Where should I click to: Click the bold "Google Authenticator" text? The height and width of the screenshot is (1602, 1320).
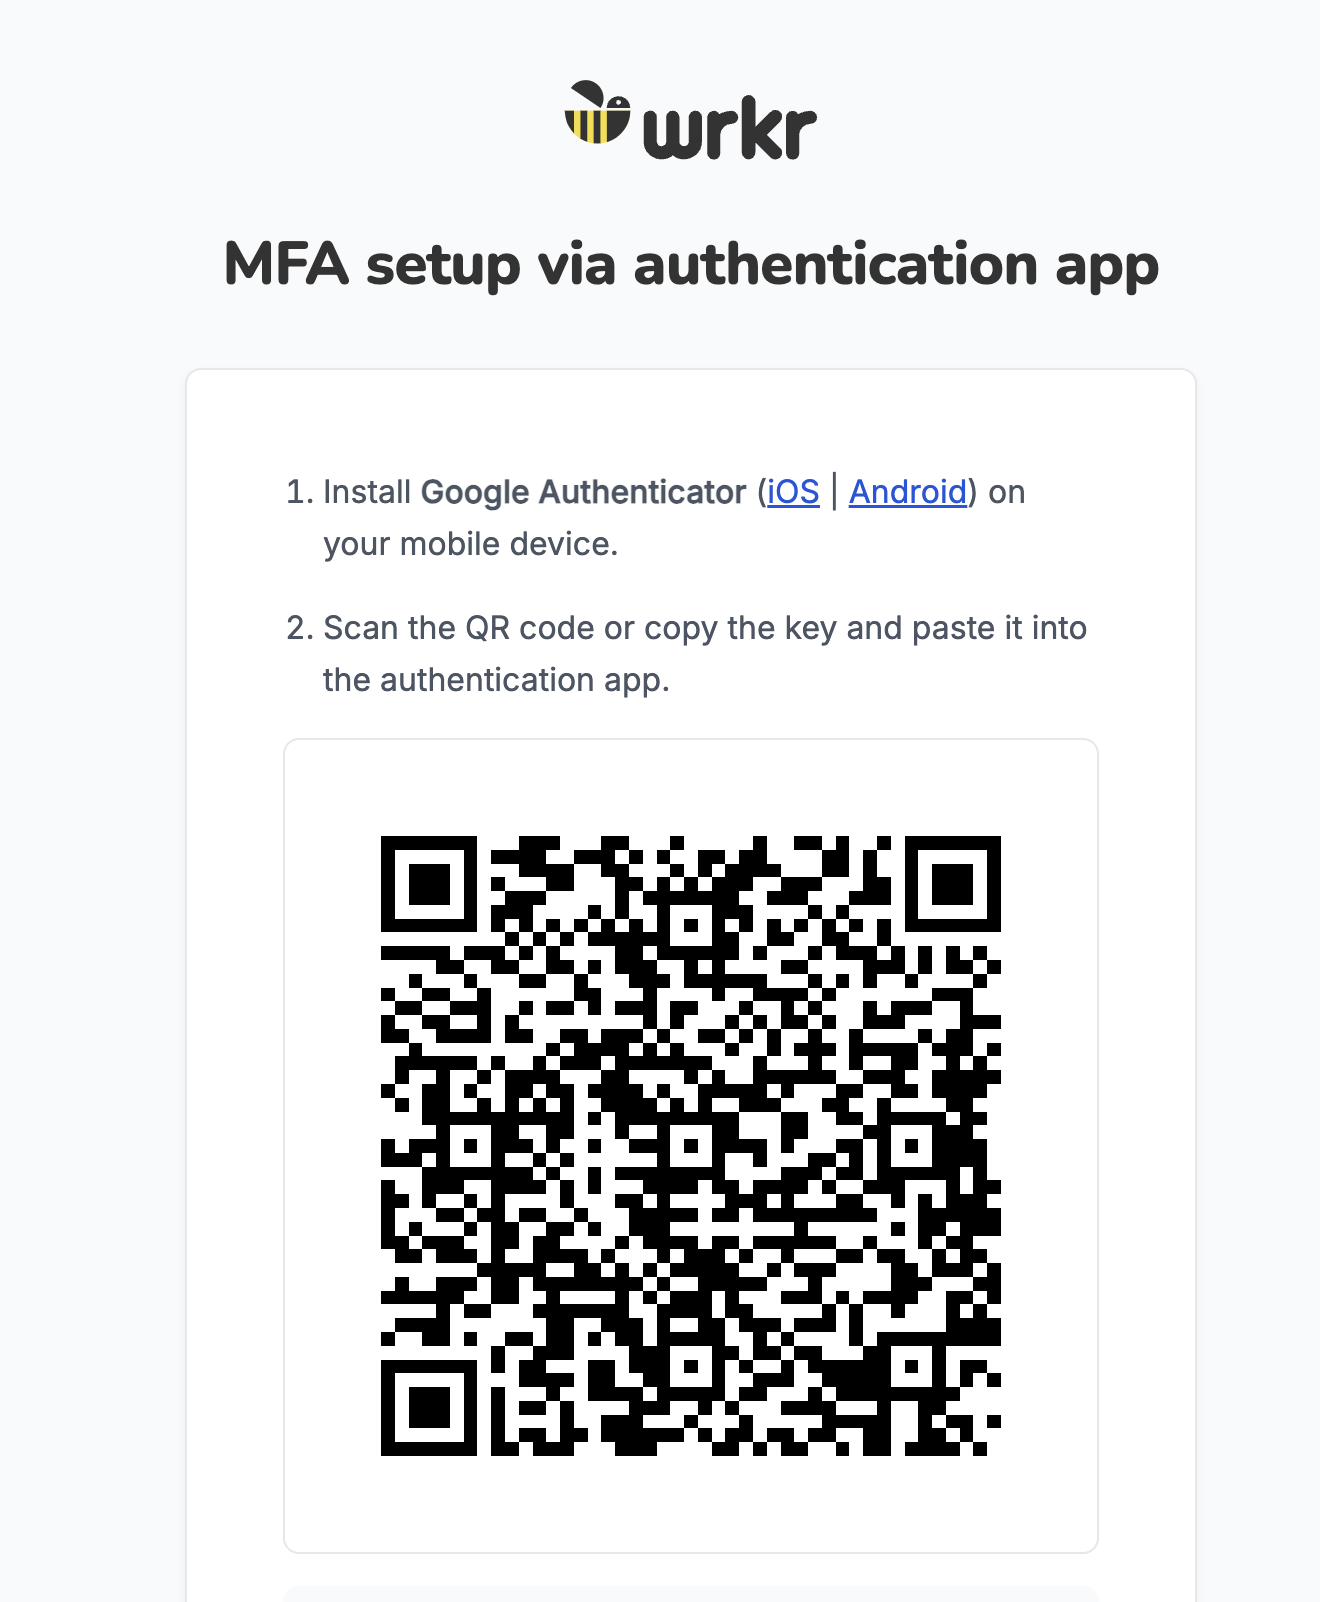coord(583,492)
